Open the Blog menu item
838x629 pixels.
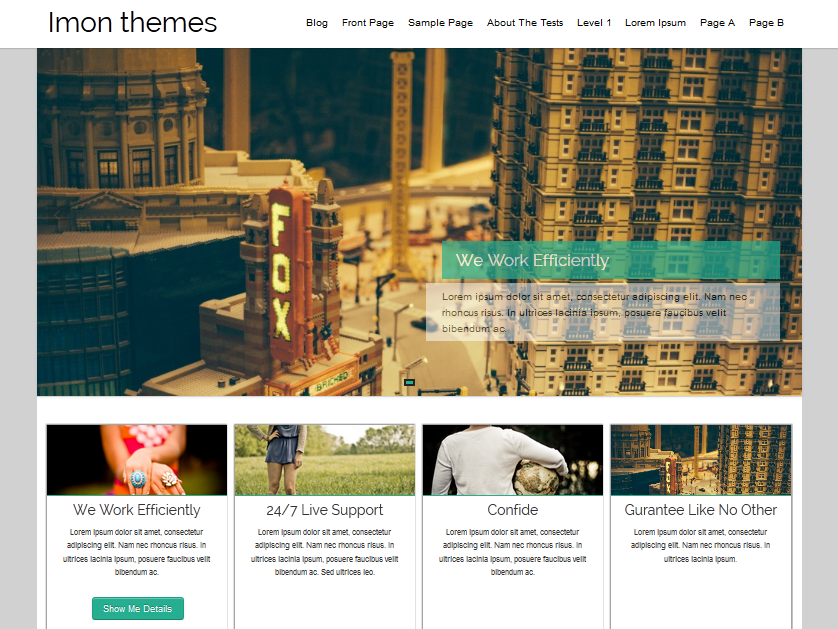pyautogui.click(x=317, y=22)
